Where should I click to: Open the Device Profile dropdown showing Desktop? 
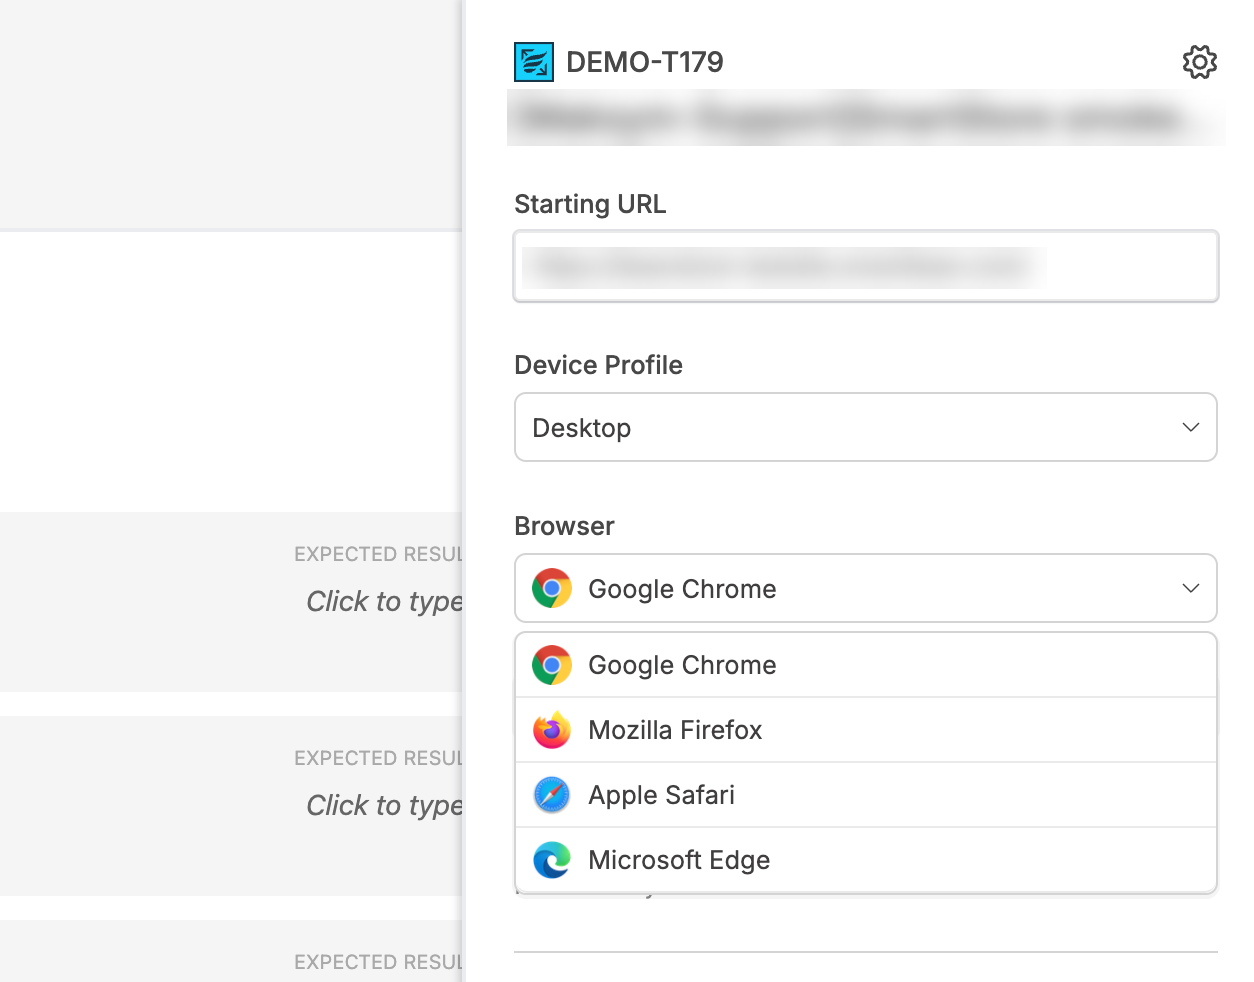click(x=865, y=427)
